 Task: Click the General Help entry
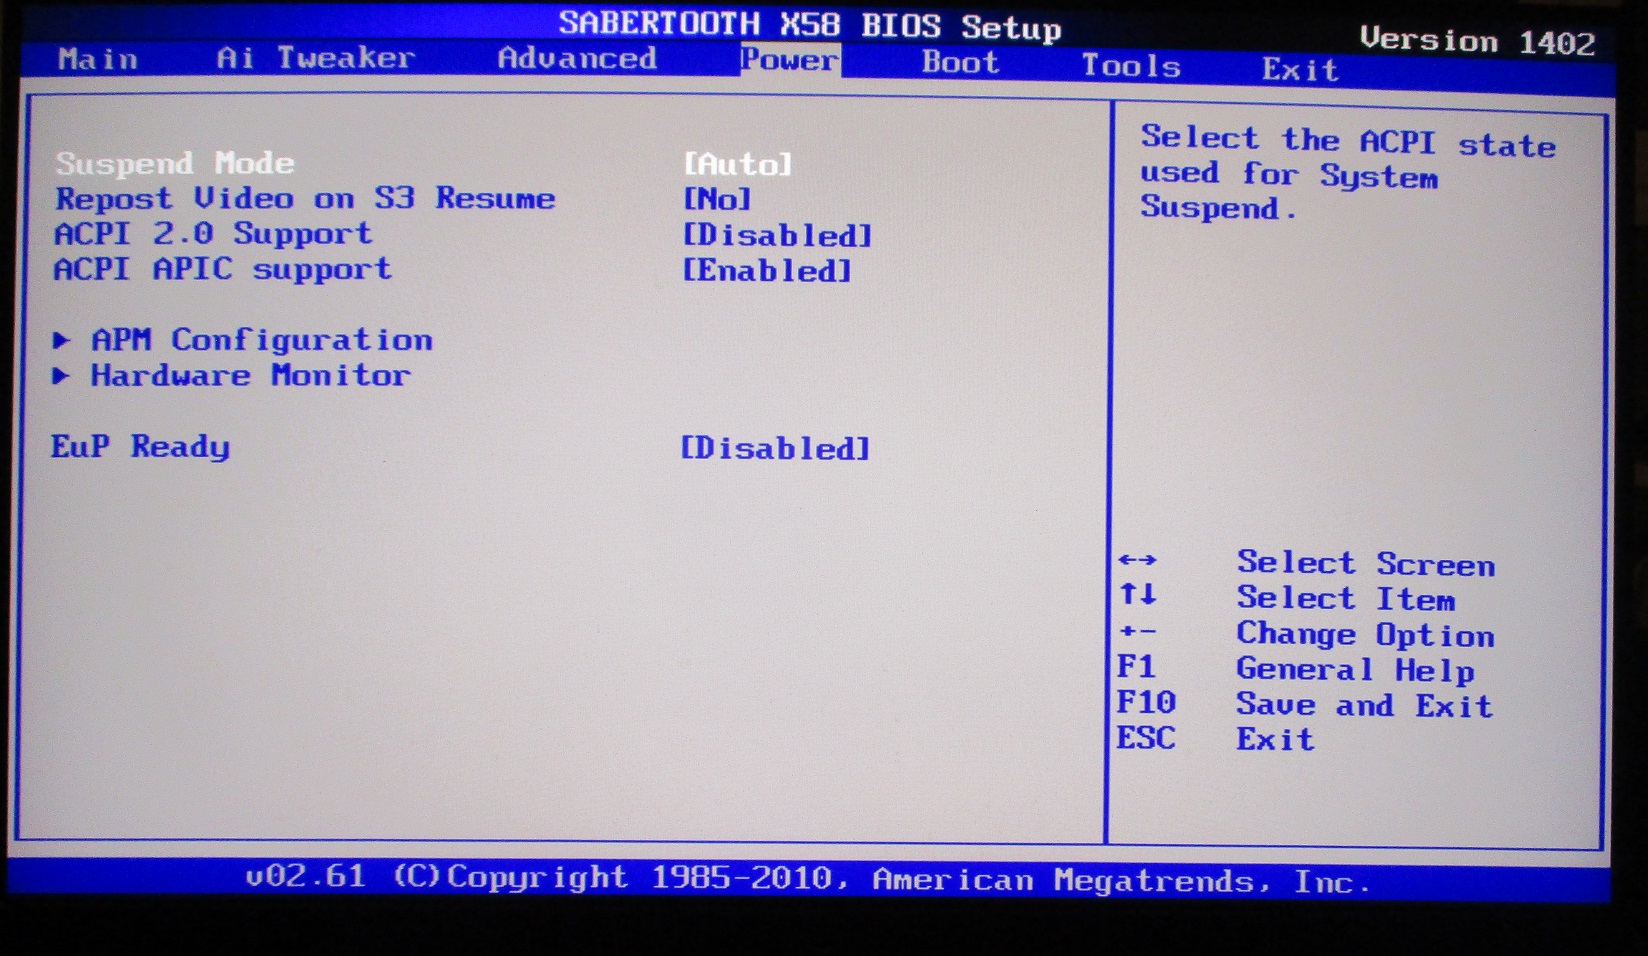(1355, 669)
